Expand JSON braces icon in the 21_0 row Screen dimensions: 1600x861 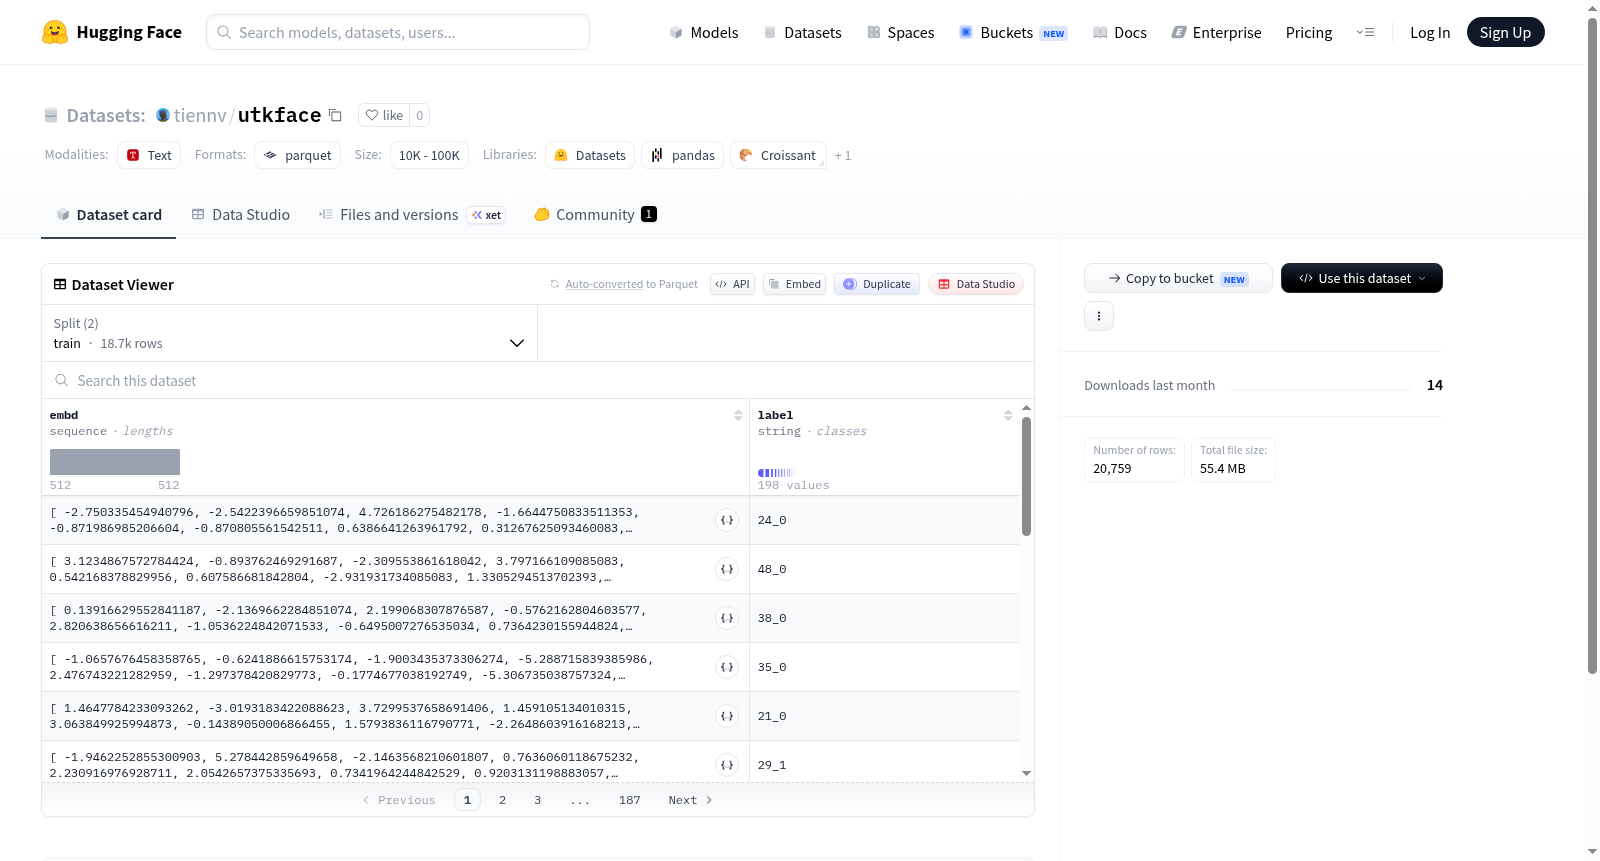coord(727,716)
